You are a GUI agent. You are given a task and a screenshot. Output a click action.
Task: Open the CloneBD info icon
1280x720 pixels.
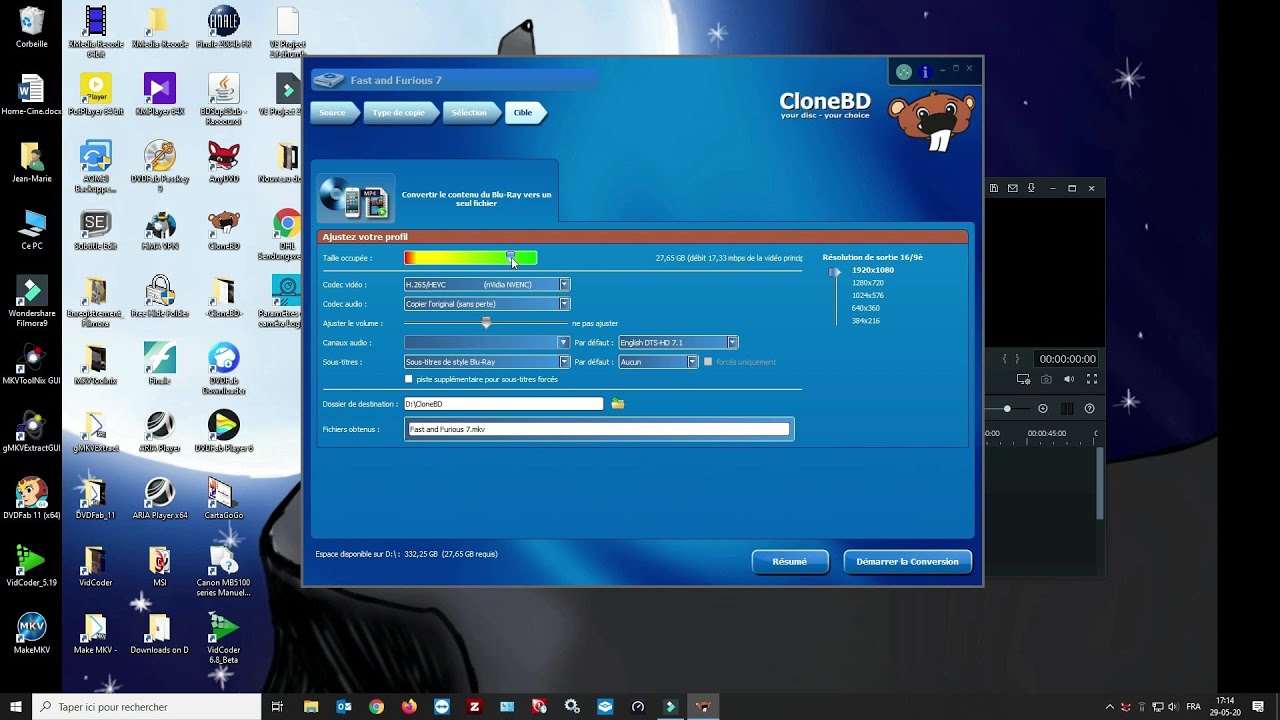pyautogui.click(x=925, y=72)
